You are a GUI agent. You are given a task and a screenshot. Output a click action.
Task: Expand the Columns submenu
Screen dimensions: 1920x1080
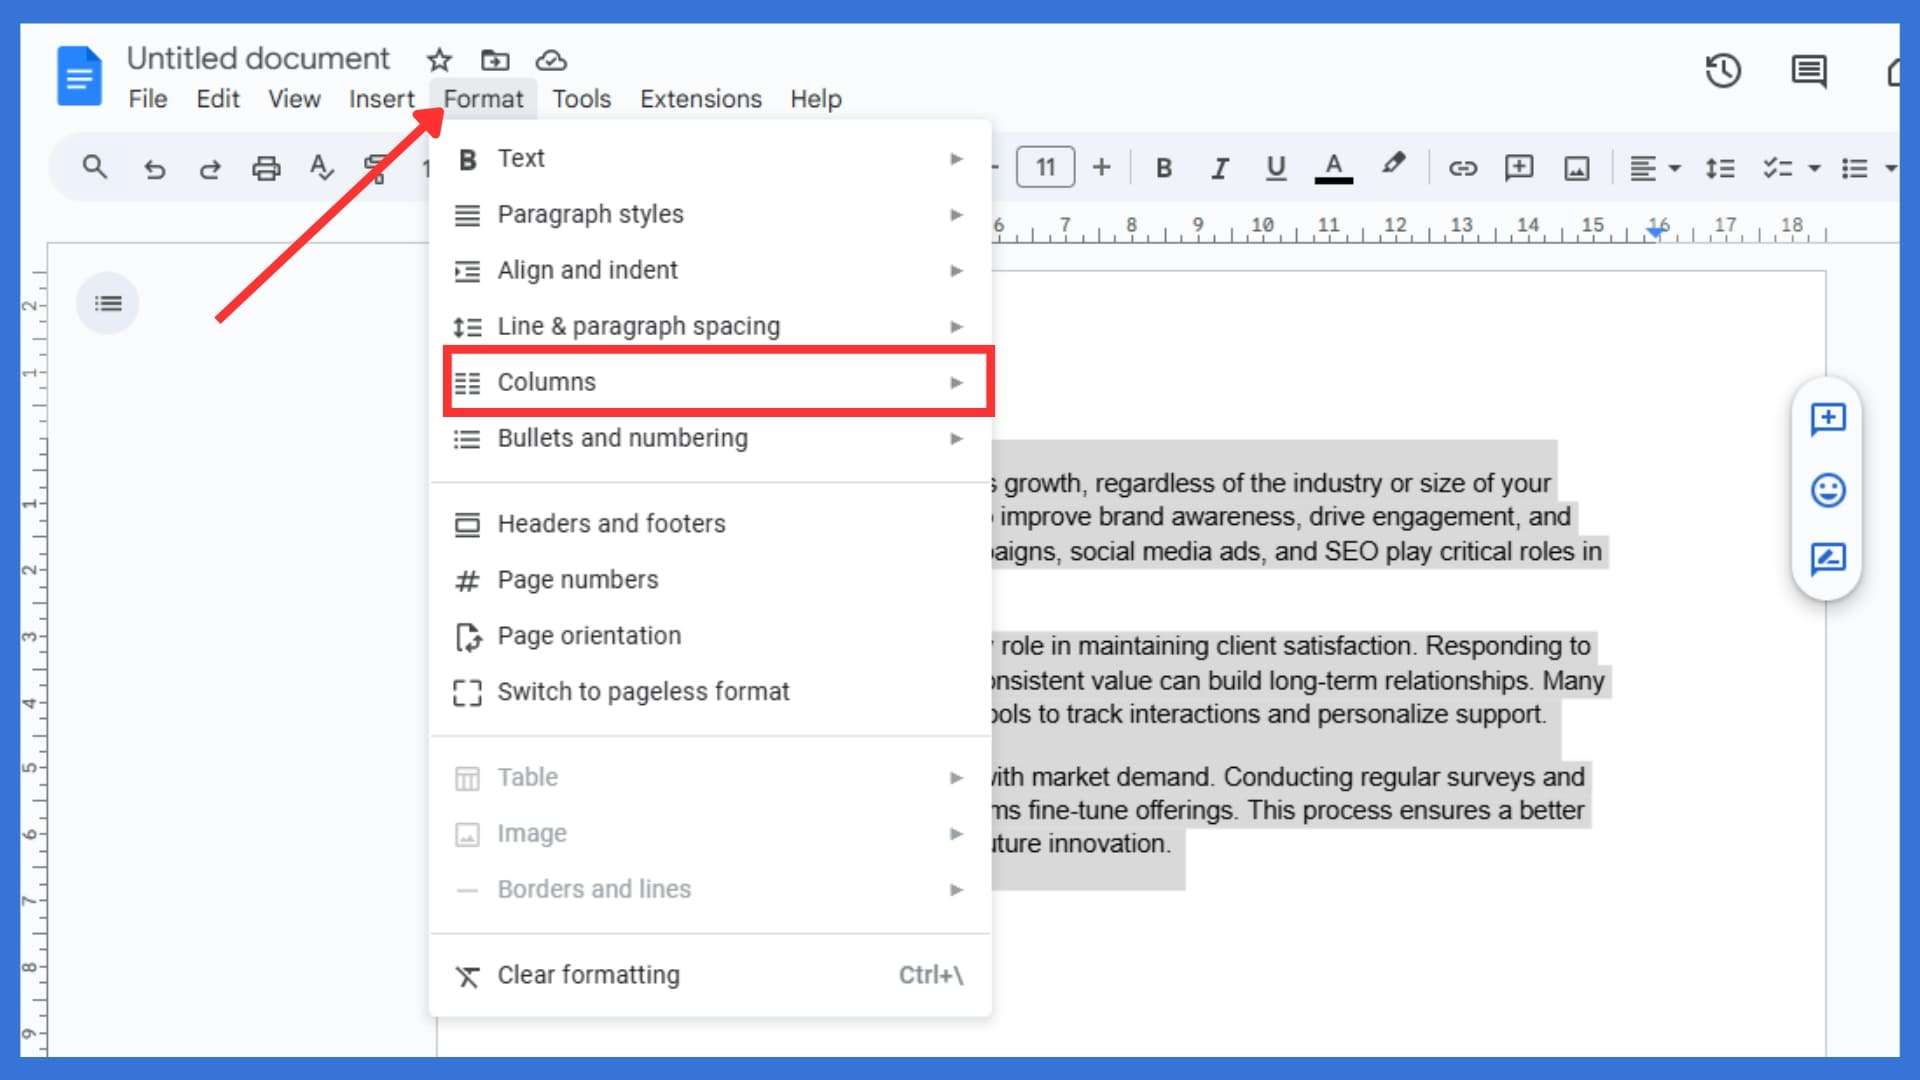click(710, 382)
